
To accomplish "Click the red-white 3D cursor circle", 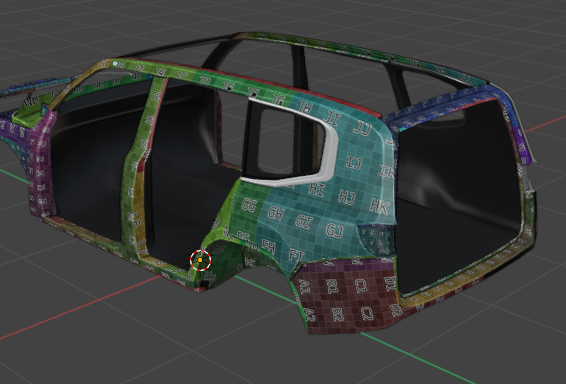I will [x=200, y=260].
